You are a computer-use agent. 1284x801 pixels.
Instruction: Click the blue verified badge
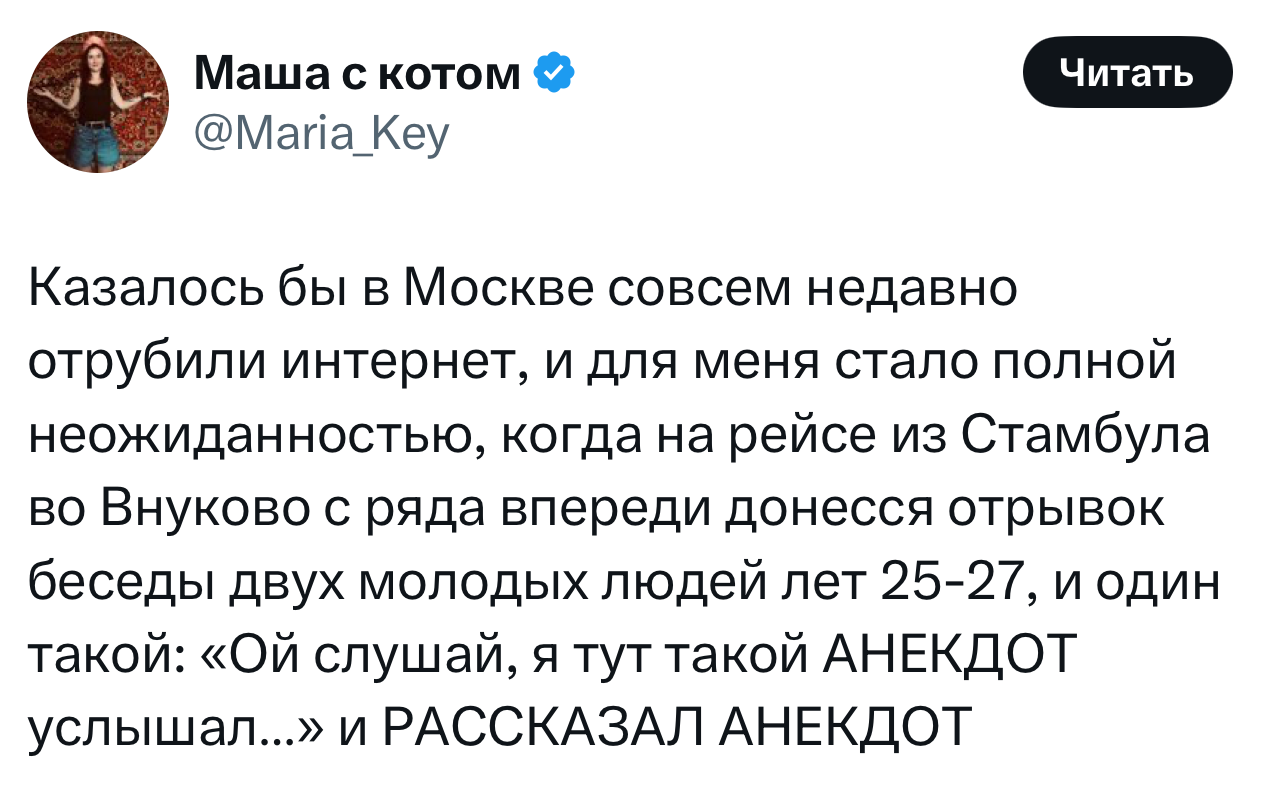point(555,73)
